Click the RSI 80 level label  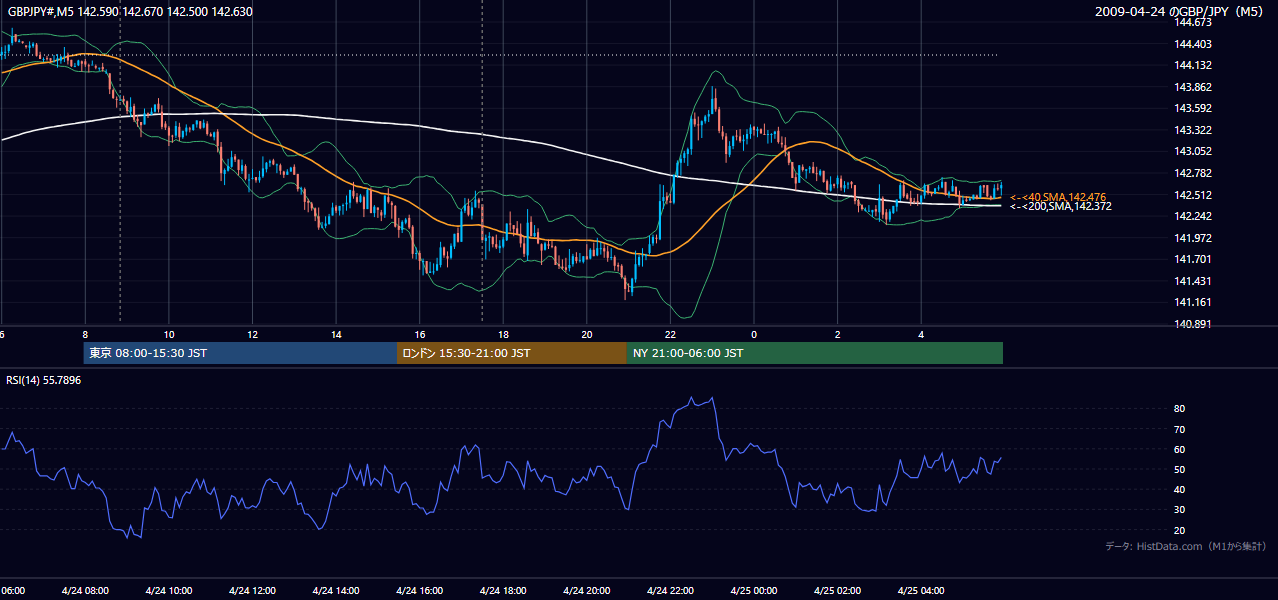pyautogui.click(x=1179, y=409)
